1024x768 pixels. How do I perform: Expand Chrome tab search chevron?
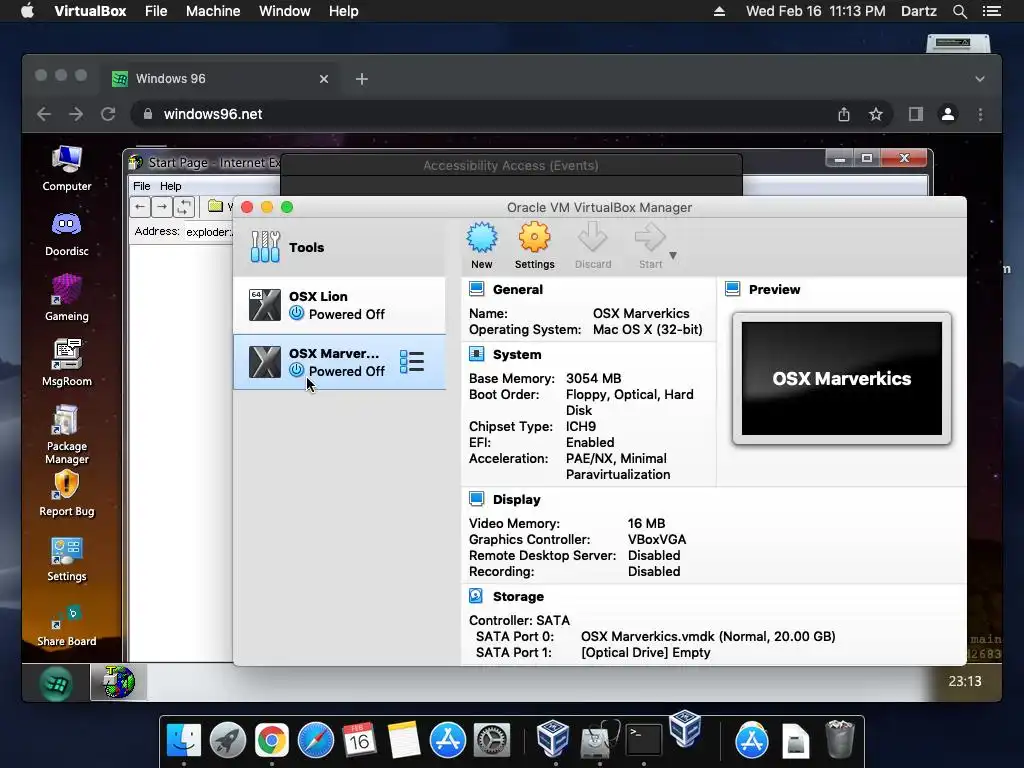coord(980,79)
